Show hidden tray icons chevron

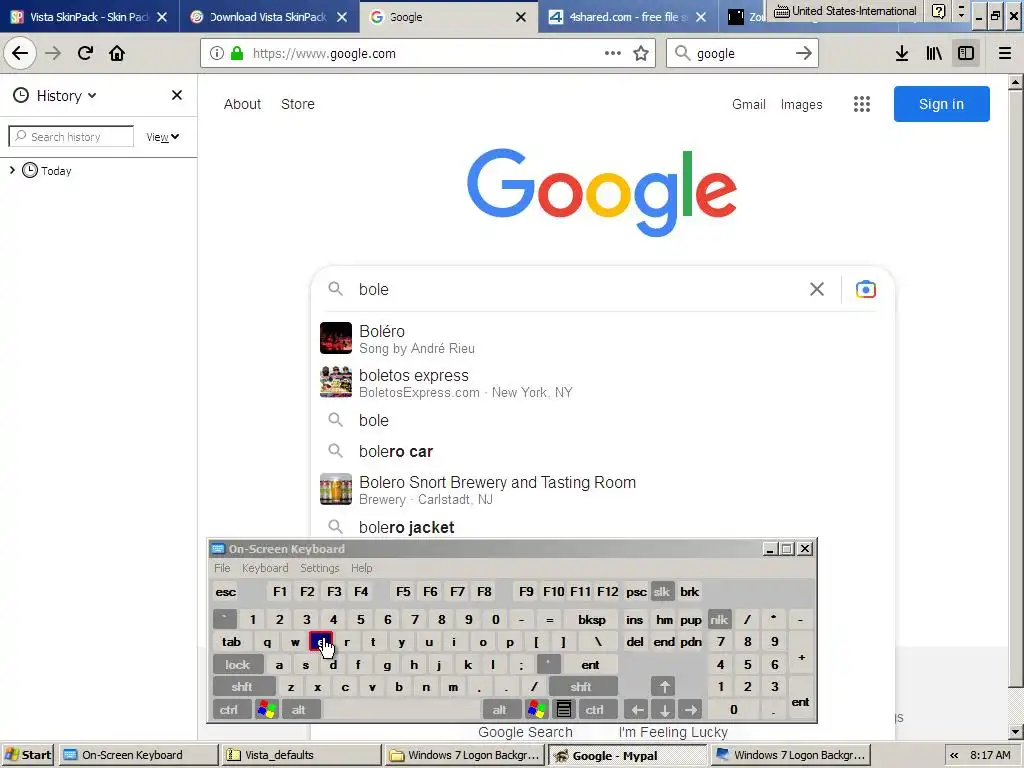click(954, 756)
